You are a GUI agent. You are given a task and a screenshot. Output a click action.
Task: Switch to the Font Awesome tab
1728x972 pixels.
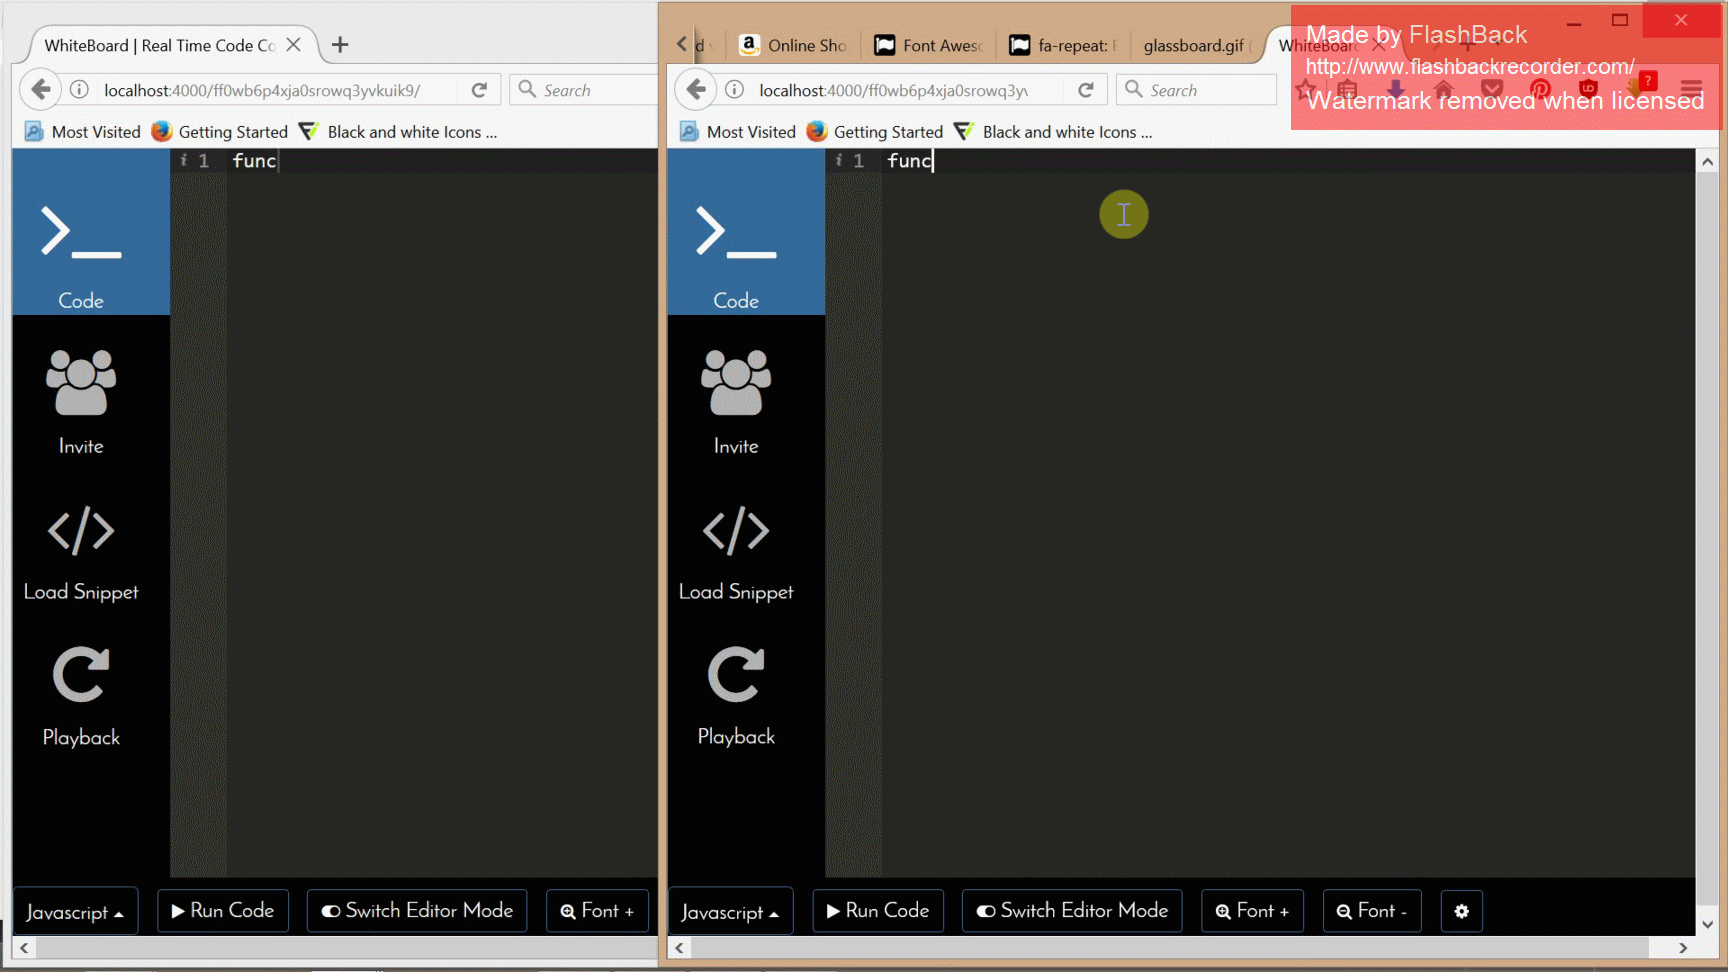[929, 45]
